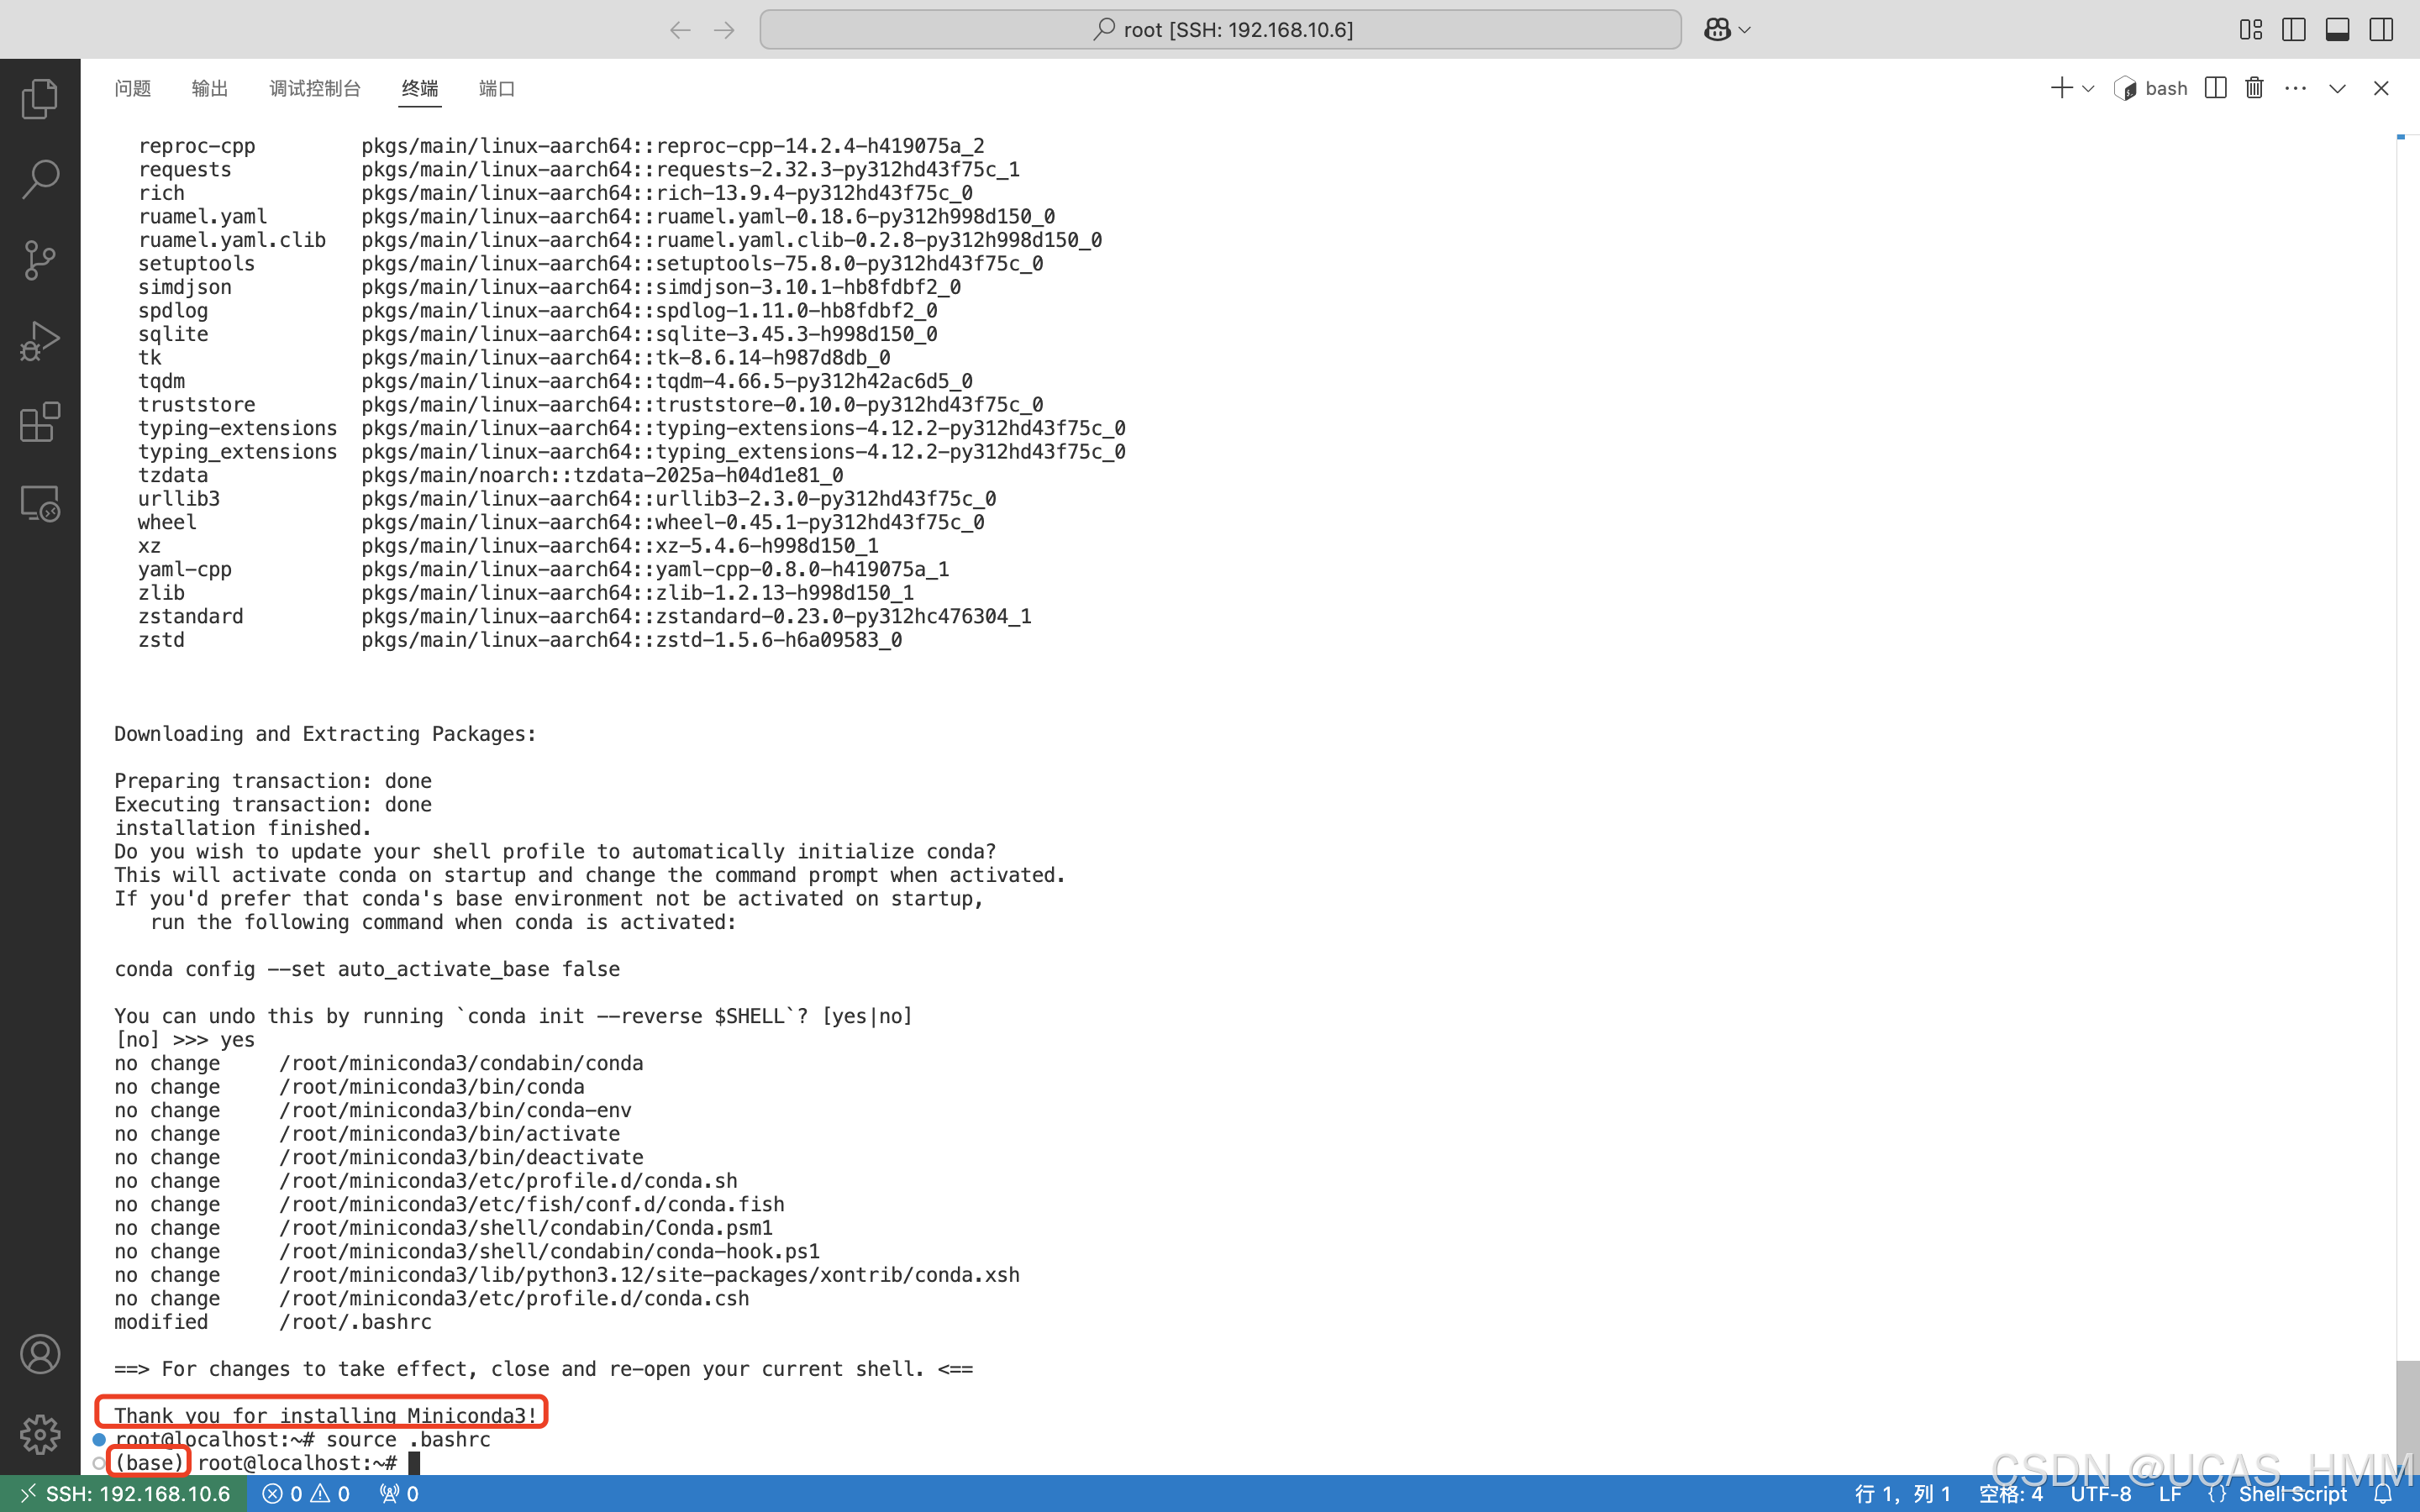Toggle secondary side bar visibility
Viewport: 2420px width, 1512px height.
[2381, 30]
